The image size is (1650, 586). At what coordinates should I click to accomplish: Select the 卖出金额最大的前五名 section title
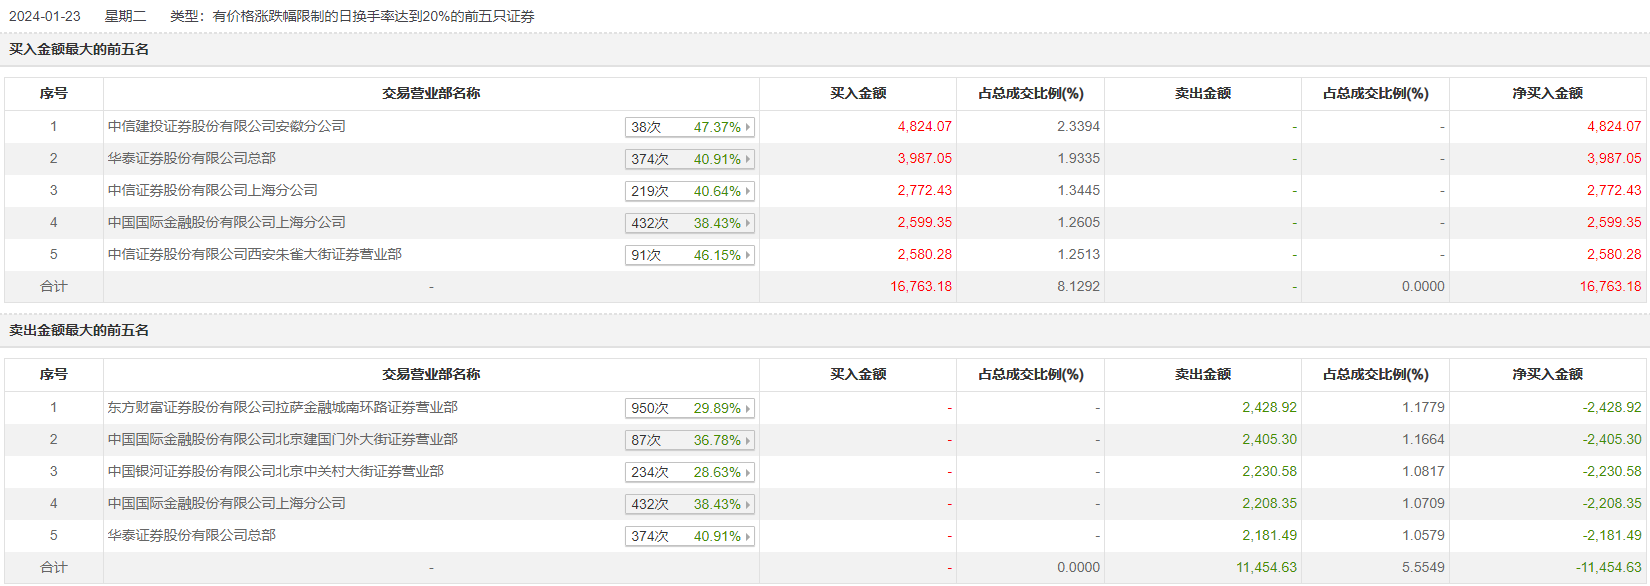[x=79, y=330]
